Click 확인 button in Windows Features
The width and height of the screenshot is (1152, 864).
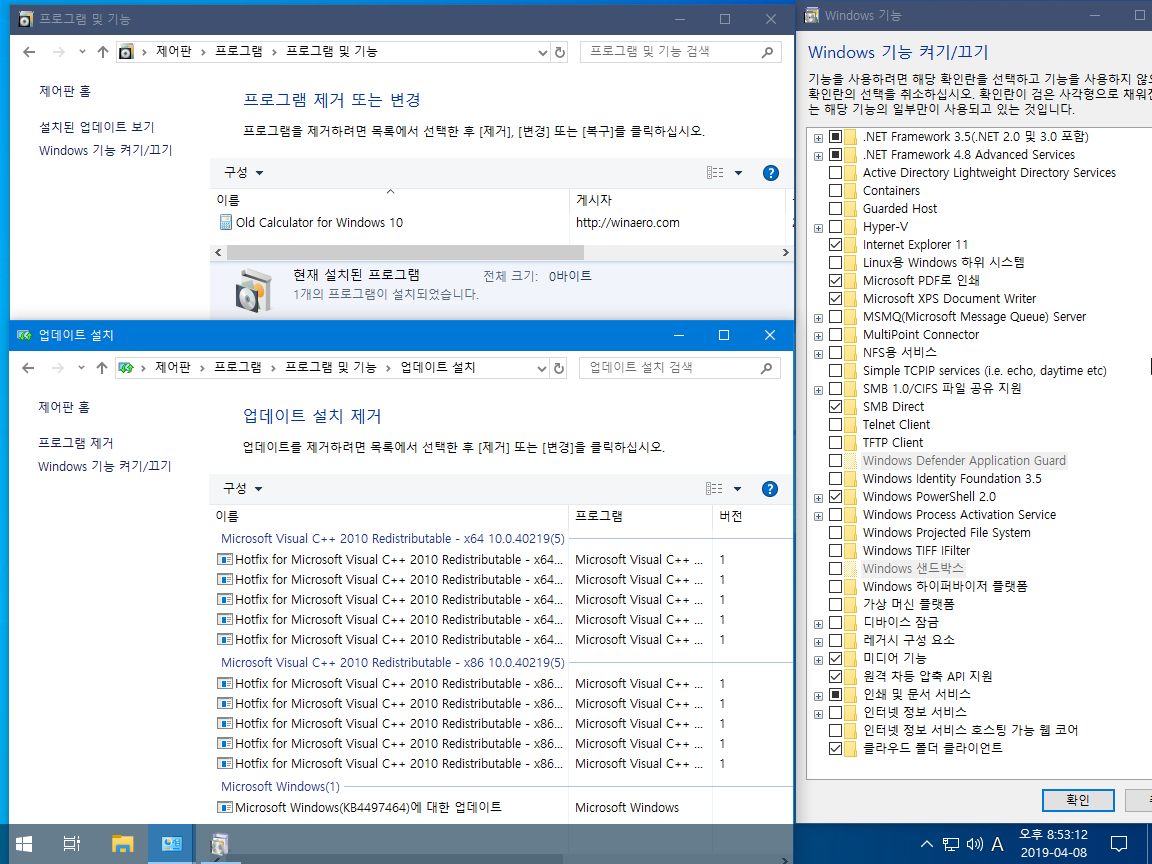(x=1078, y=800)
